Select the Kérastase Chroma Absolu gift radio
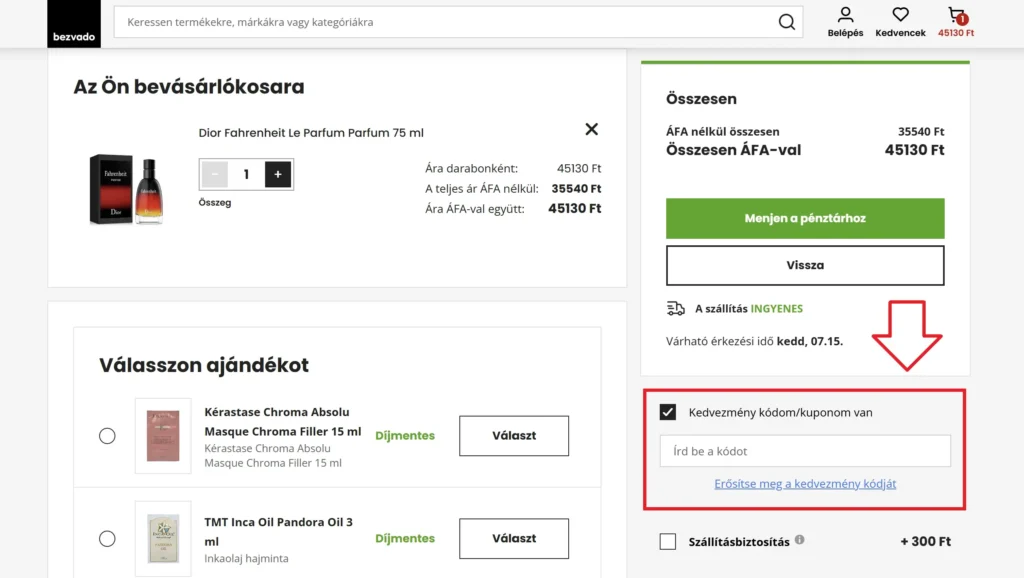Screen dimensions: 1024x578 [x=107, y=436]
